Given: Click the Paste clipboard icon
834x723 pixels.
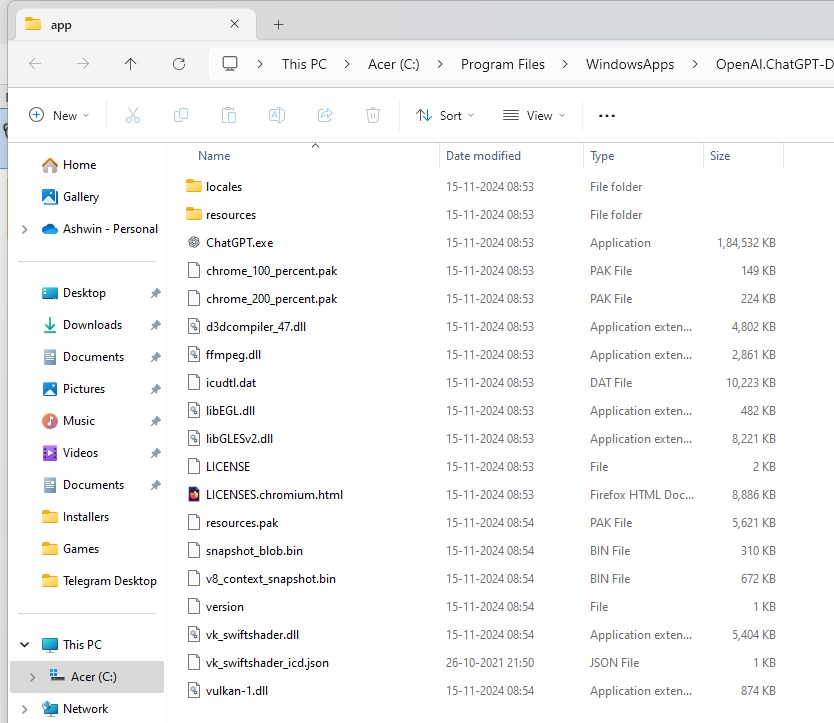Looking at the screenshot, I should tap(229, 115).
